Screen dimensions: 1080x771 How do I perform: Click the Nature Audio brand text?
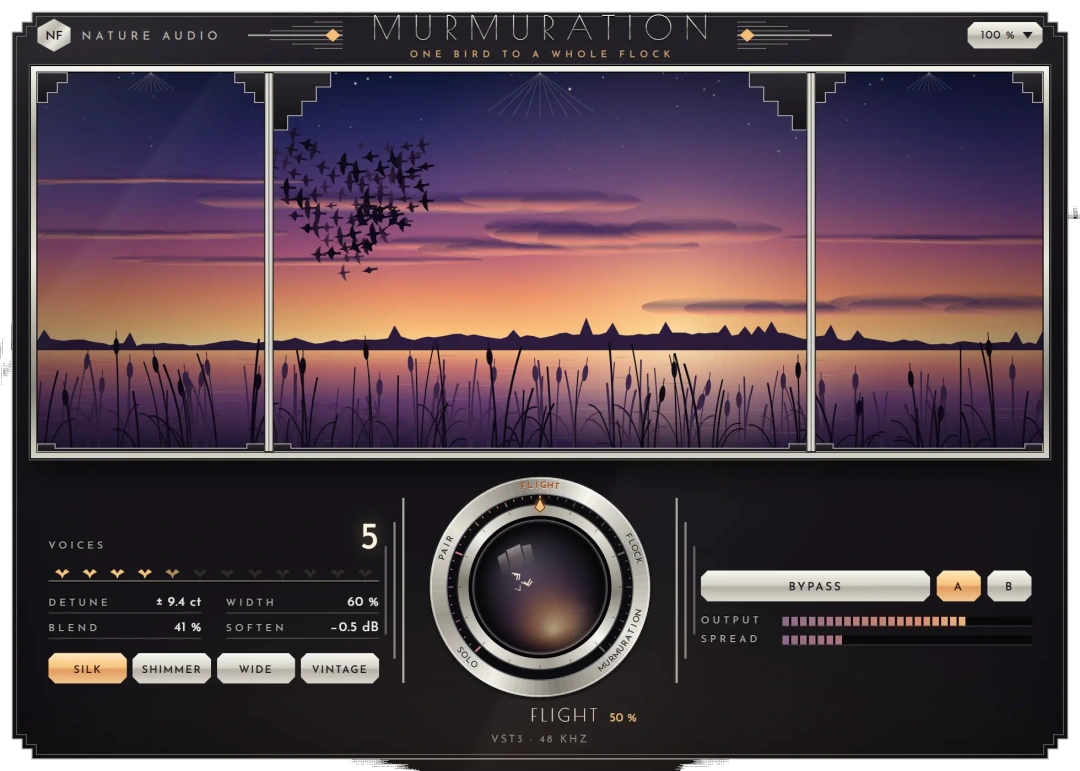150,35
